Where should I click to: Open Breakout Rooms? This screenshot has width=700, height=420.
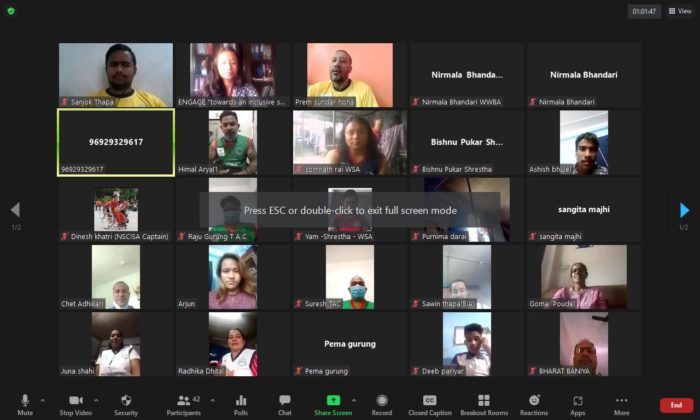[x=484, y=403]
